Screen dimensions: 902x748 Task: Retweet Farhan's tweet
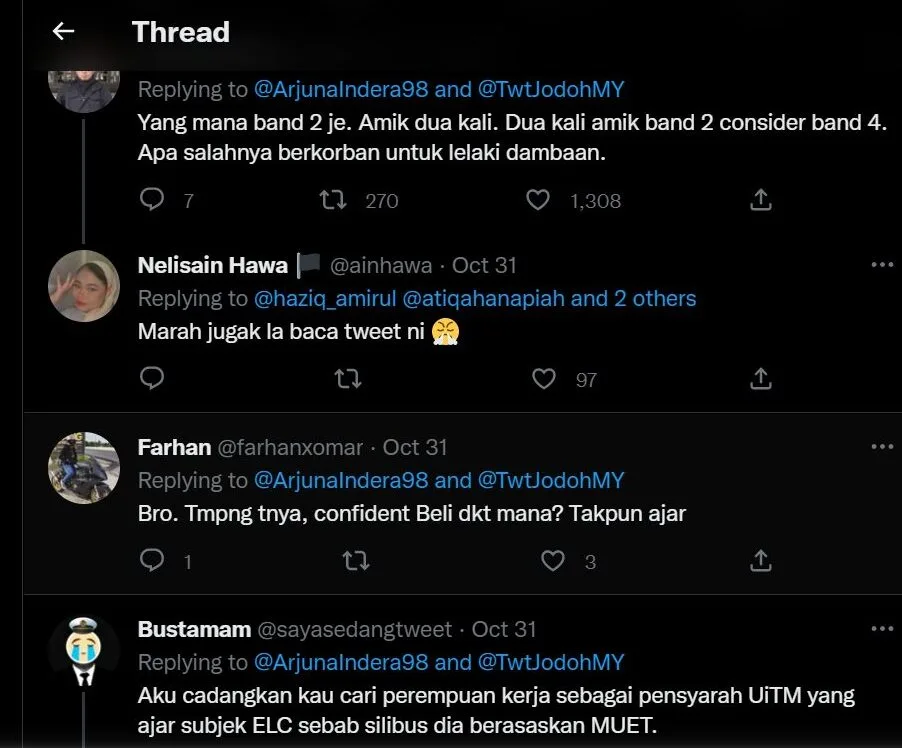(355, 560)
